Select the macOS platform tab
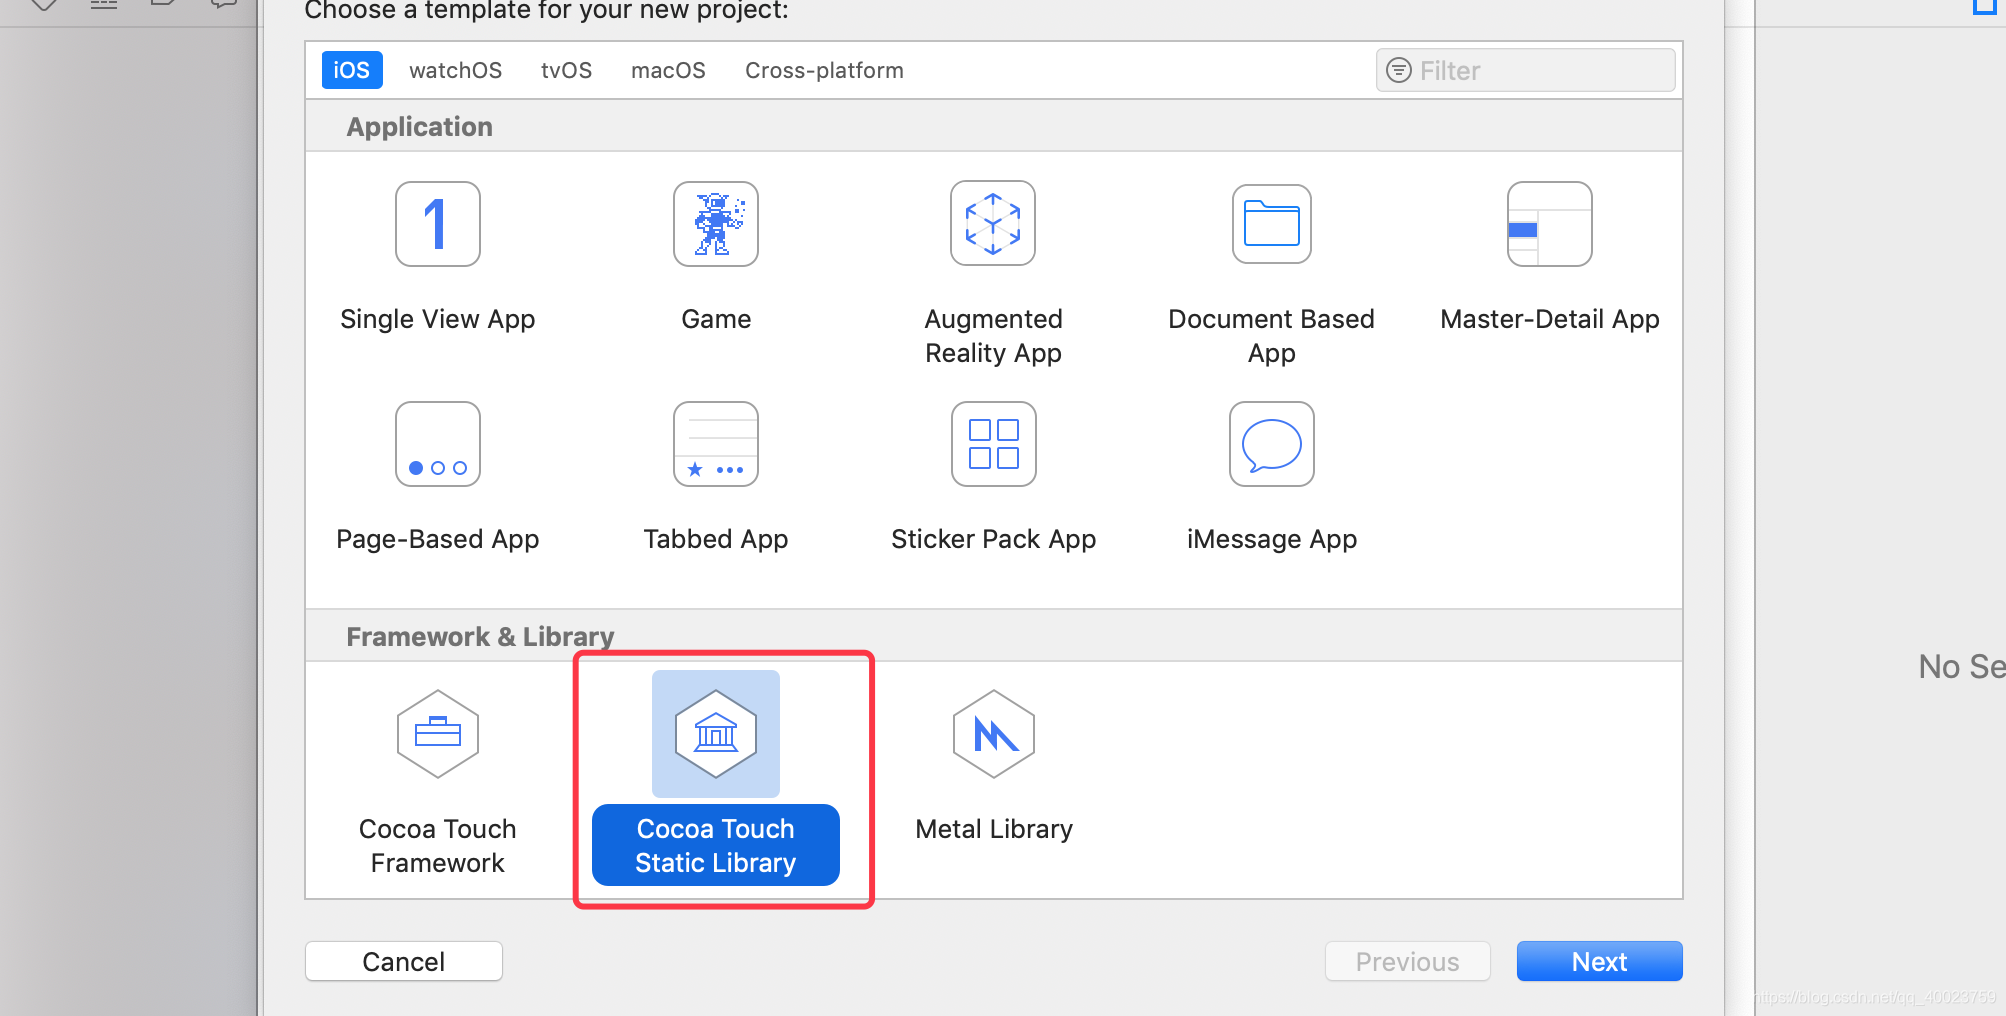Screen dimensions: 2006x1016 point(668,70)
